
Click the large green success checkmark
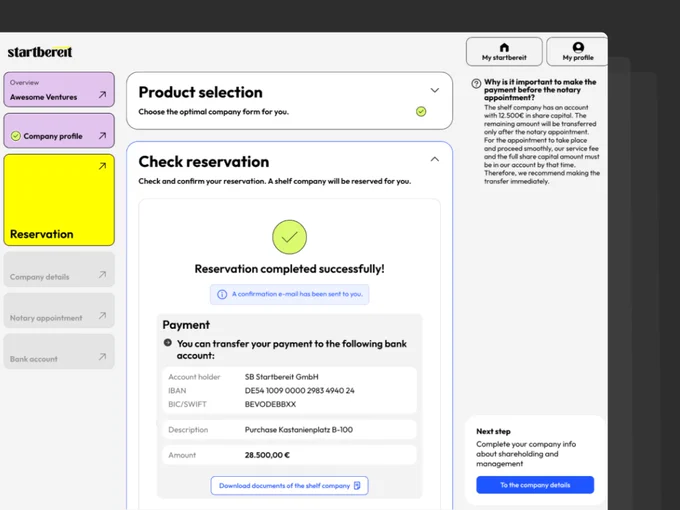(289, 237)
